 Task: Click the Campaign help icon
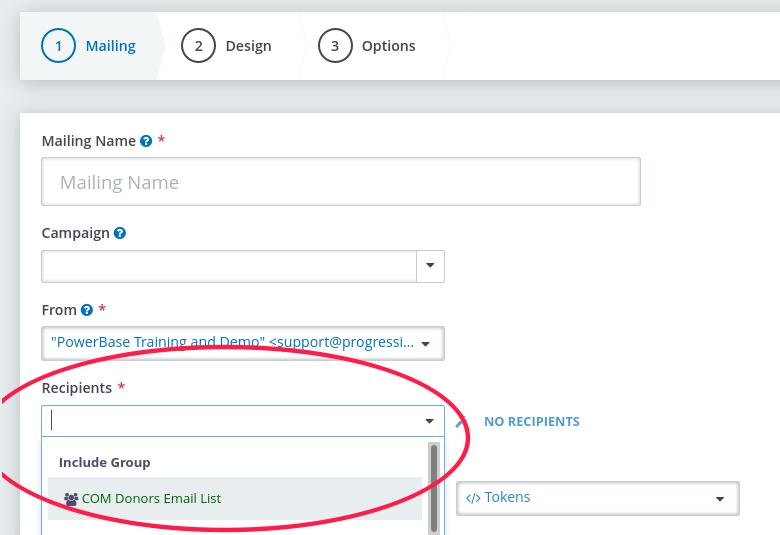(120, 233)
